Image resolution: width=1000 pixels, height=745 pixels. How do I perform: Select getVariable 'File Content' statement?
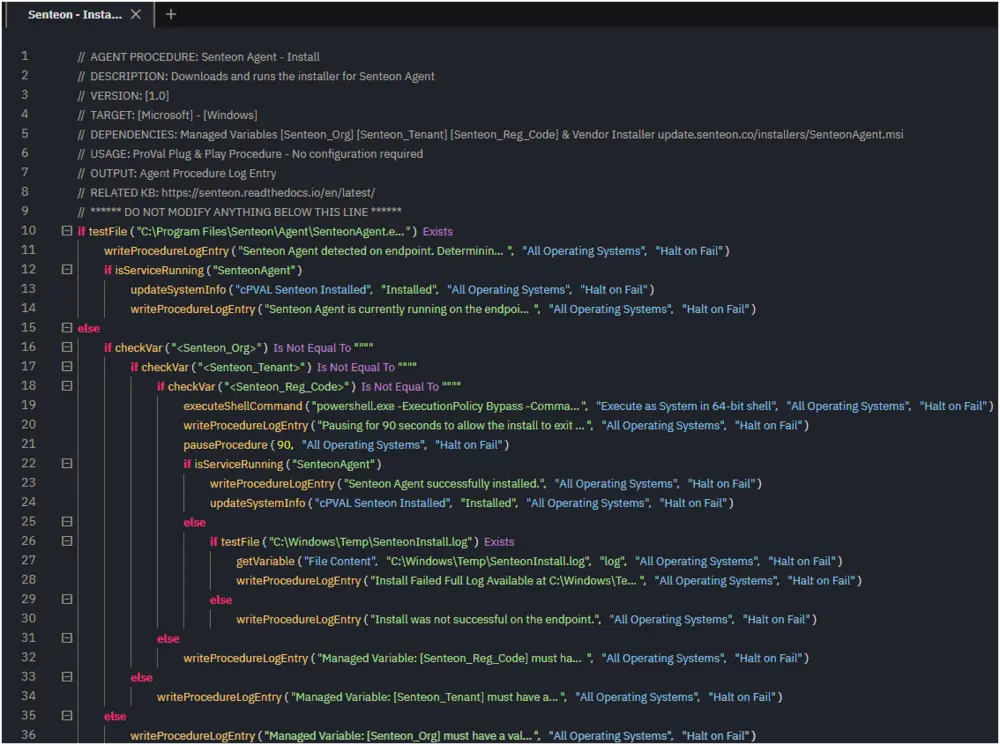click(x=539, y=561)
